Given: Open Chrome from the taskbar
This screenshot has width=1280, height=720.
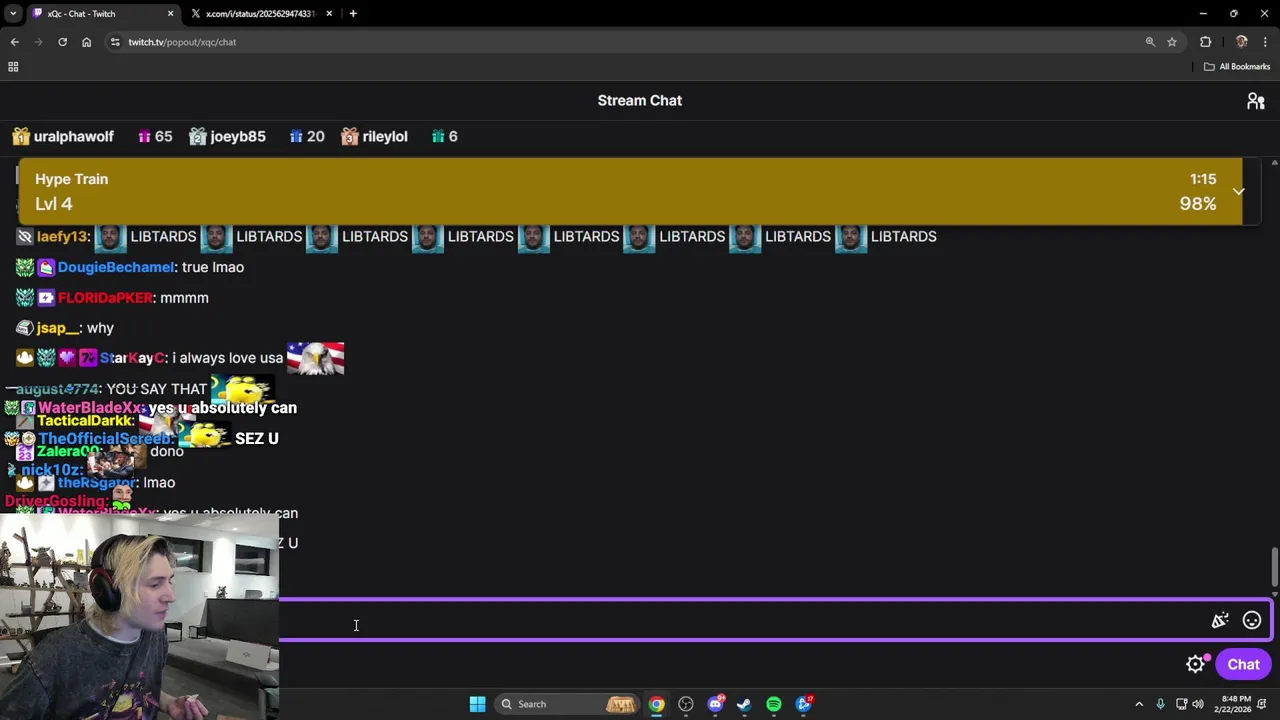Looking at the screenshot, I should (656, 704).
